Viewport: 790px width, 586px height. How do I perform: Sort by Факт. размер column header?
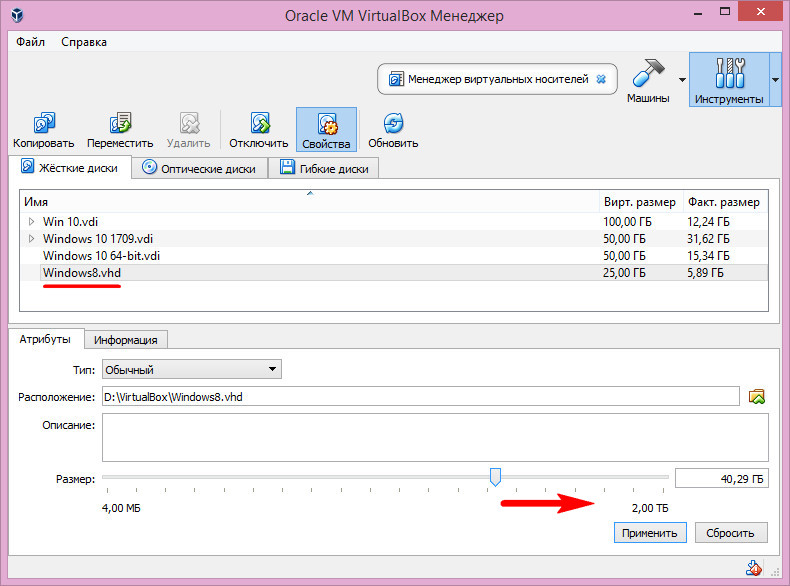[x=725, y=202]
